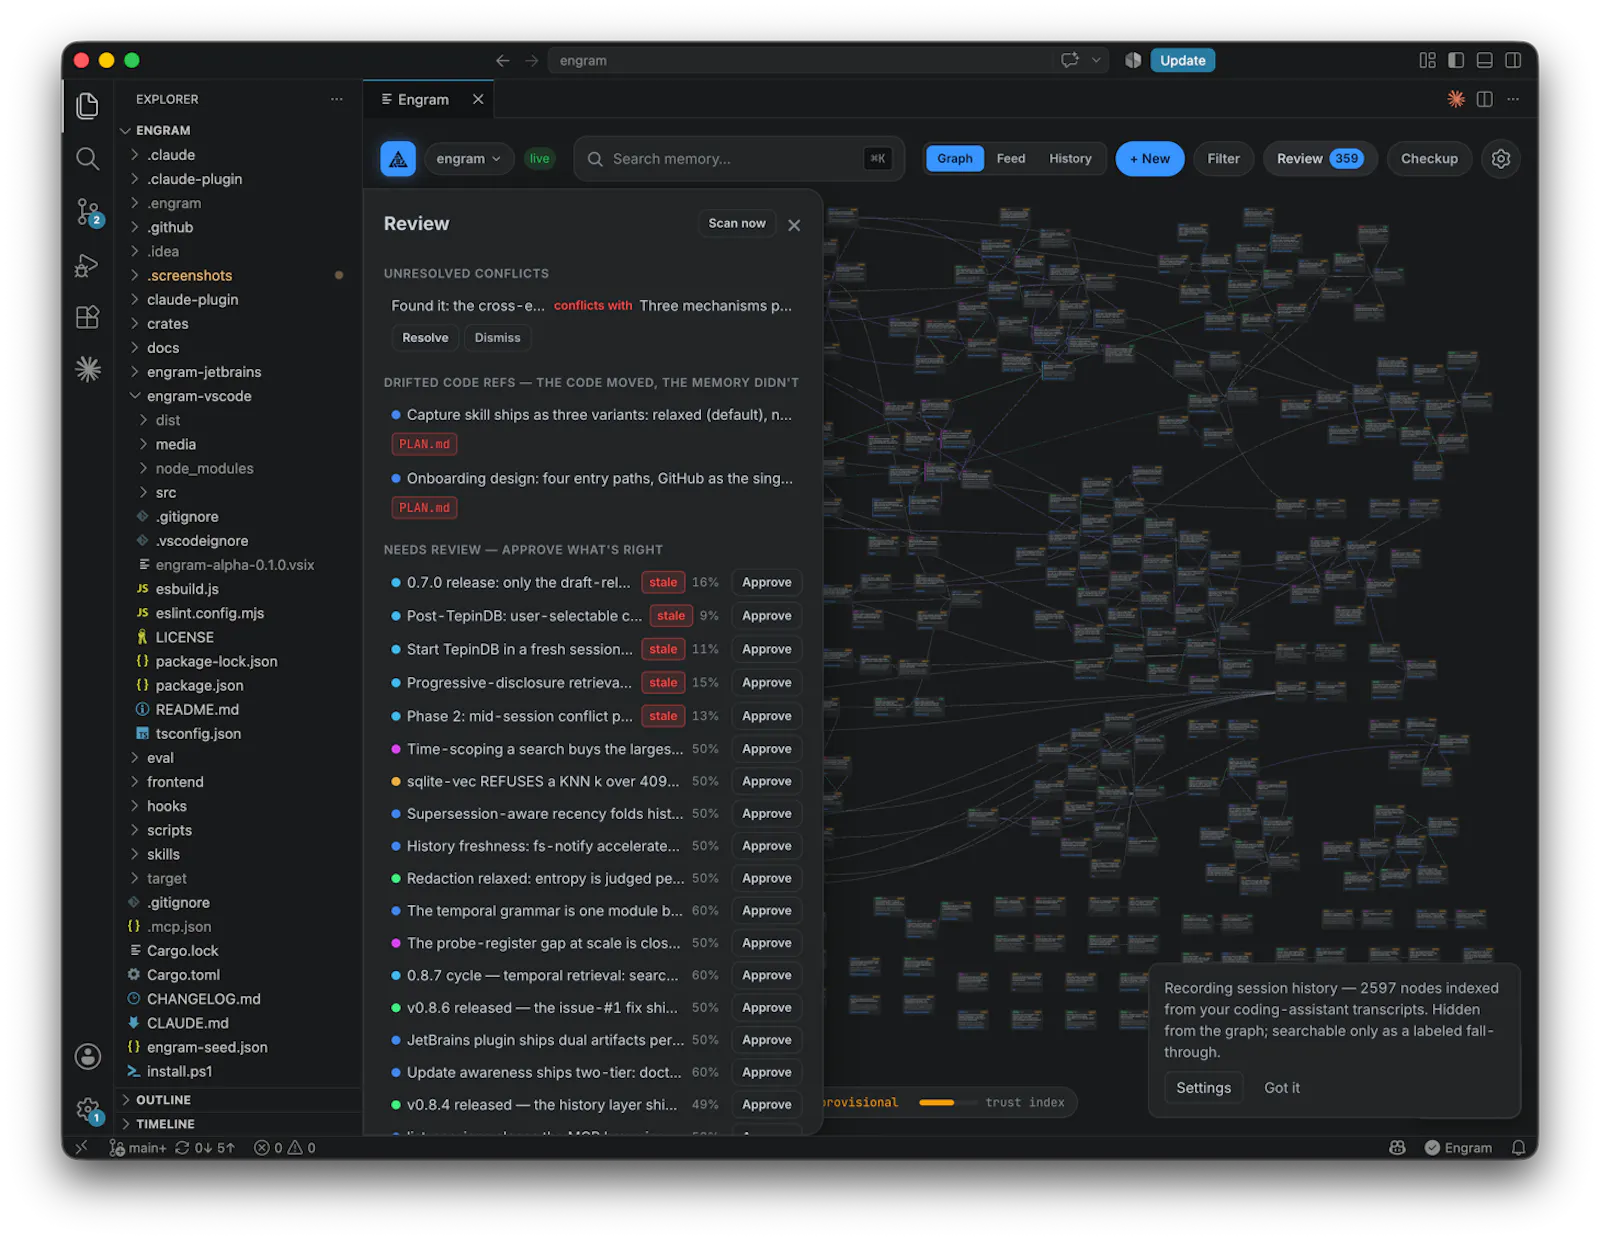Toggle the Filter button
The image size is (1600, 1241).
pyautogui.click(x=1223, y=159)
